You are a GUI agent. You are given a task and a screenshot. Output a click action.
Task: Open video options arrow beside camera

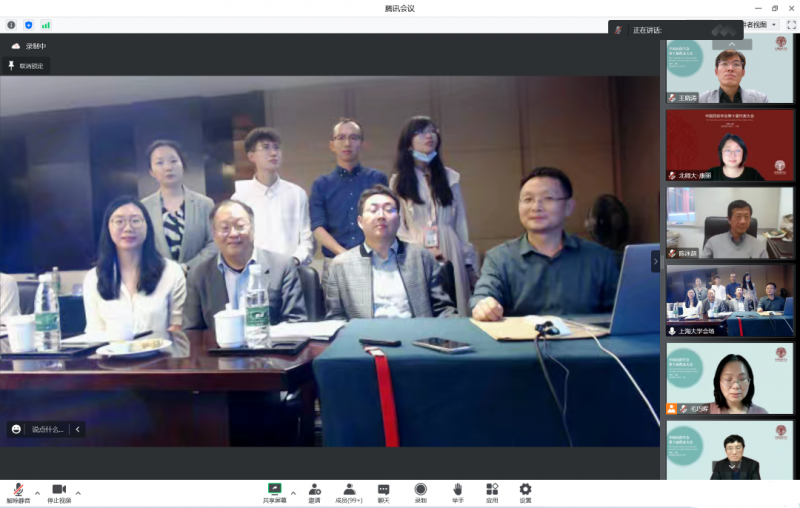coord(78,492)
